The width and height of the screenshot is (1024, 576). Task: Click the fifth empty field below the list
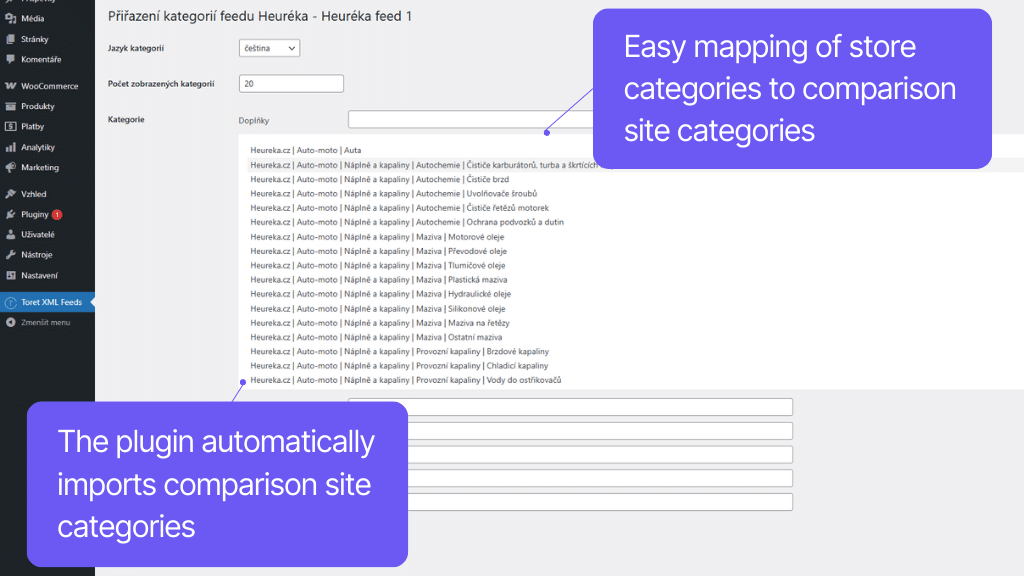click(x=600, y=502)
